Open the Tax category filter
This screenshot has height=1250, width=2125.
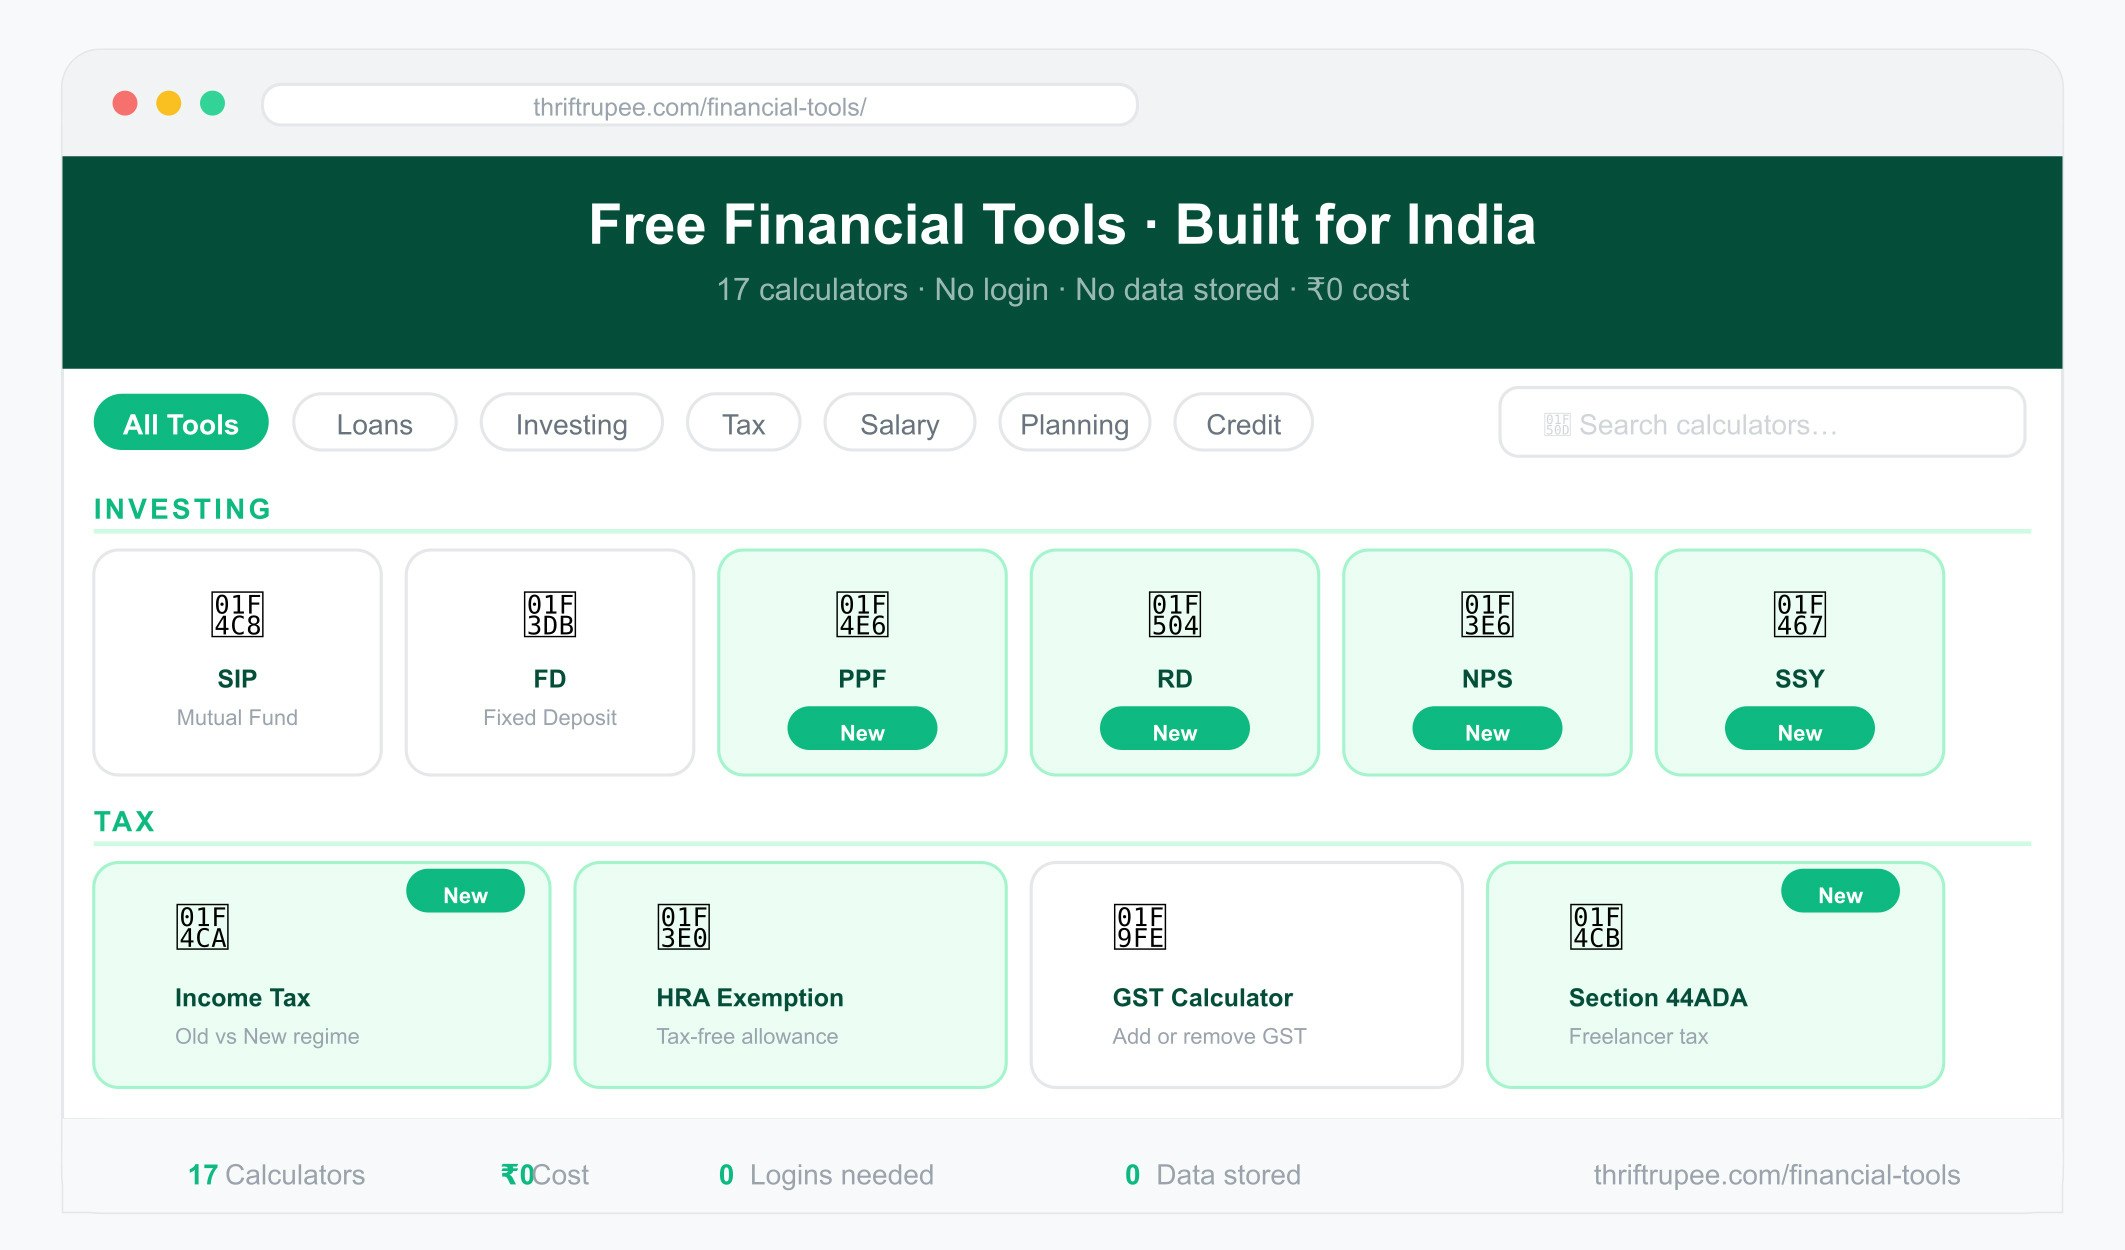pos(743,423)
